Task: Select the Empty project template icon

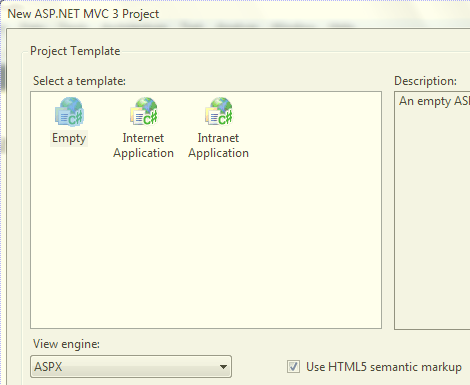Action: [69, 112]
